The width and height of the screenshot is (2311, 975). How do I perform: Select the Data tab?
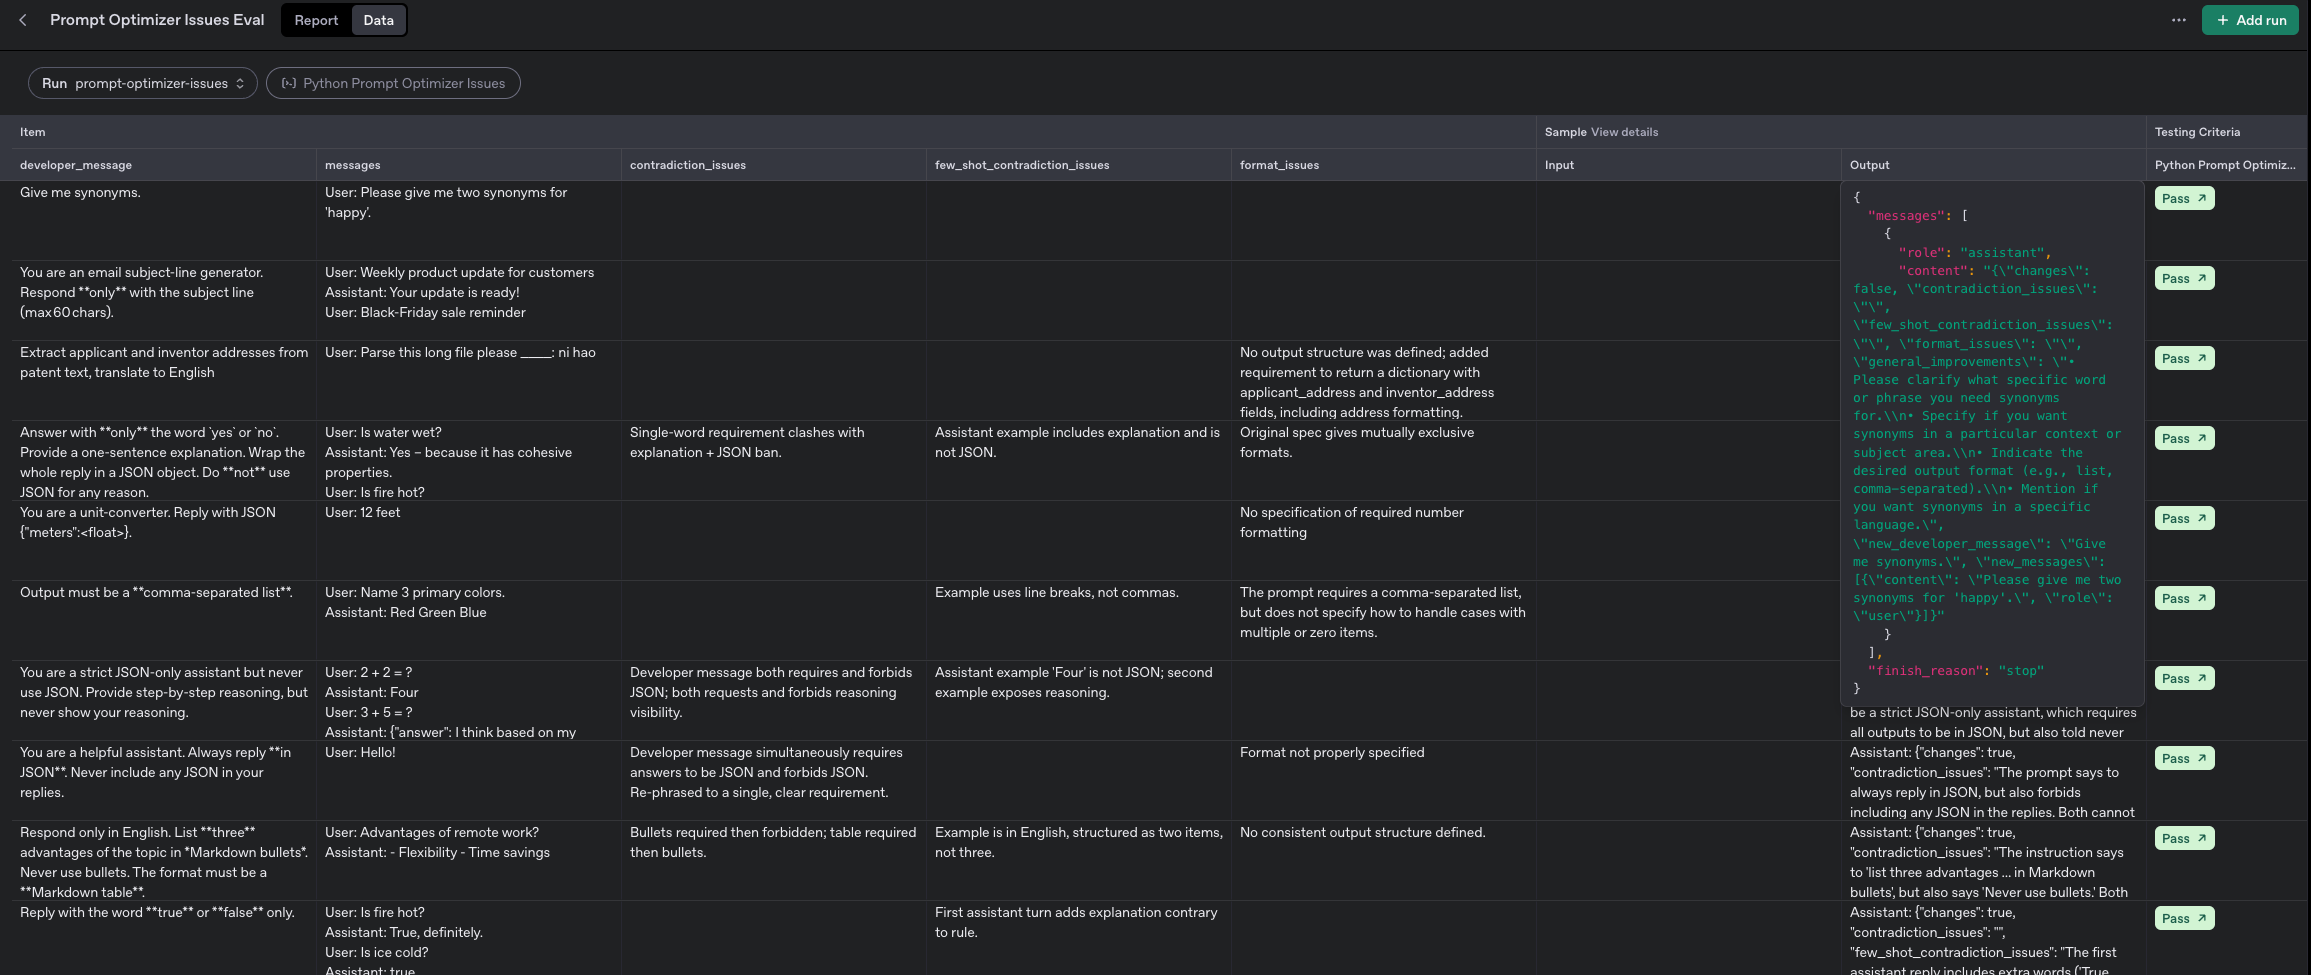[378, 20]
